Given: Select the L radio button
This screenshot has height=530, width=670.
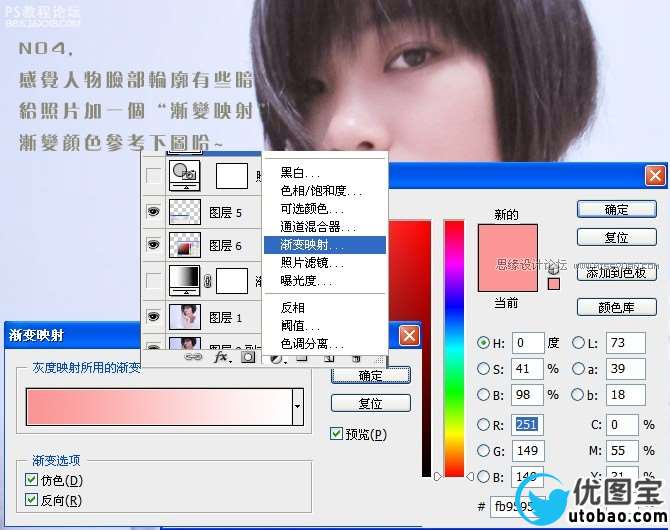Looking at the screenshot, I should [x=578, y=342].
